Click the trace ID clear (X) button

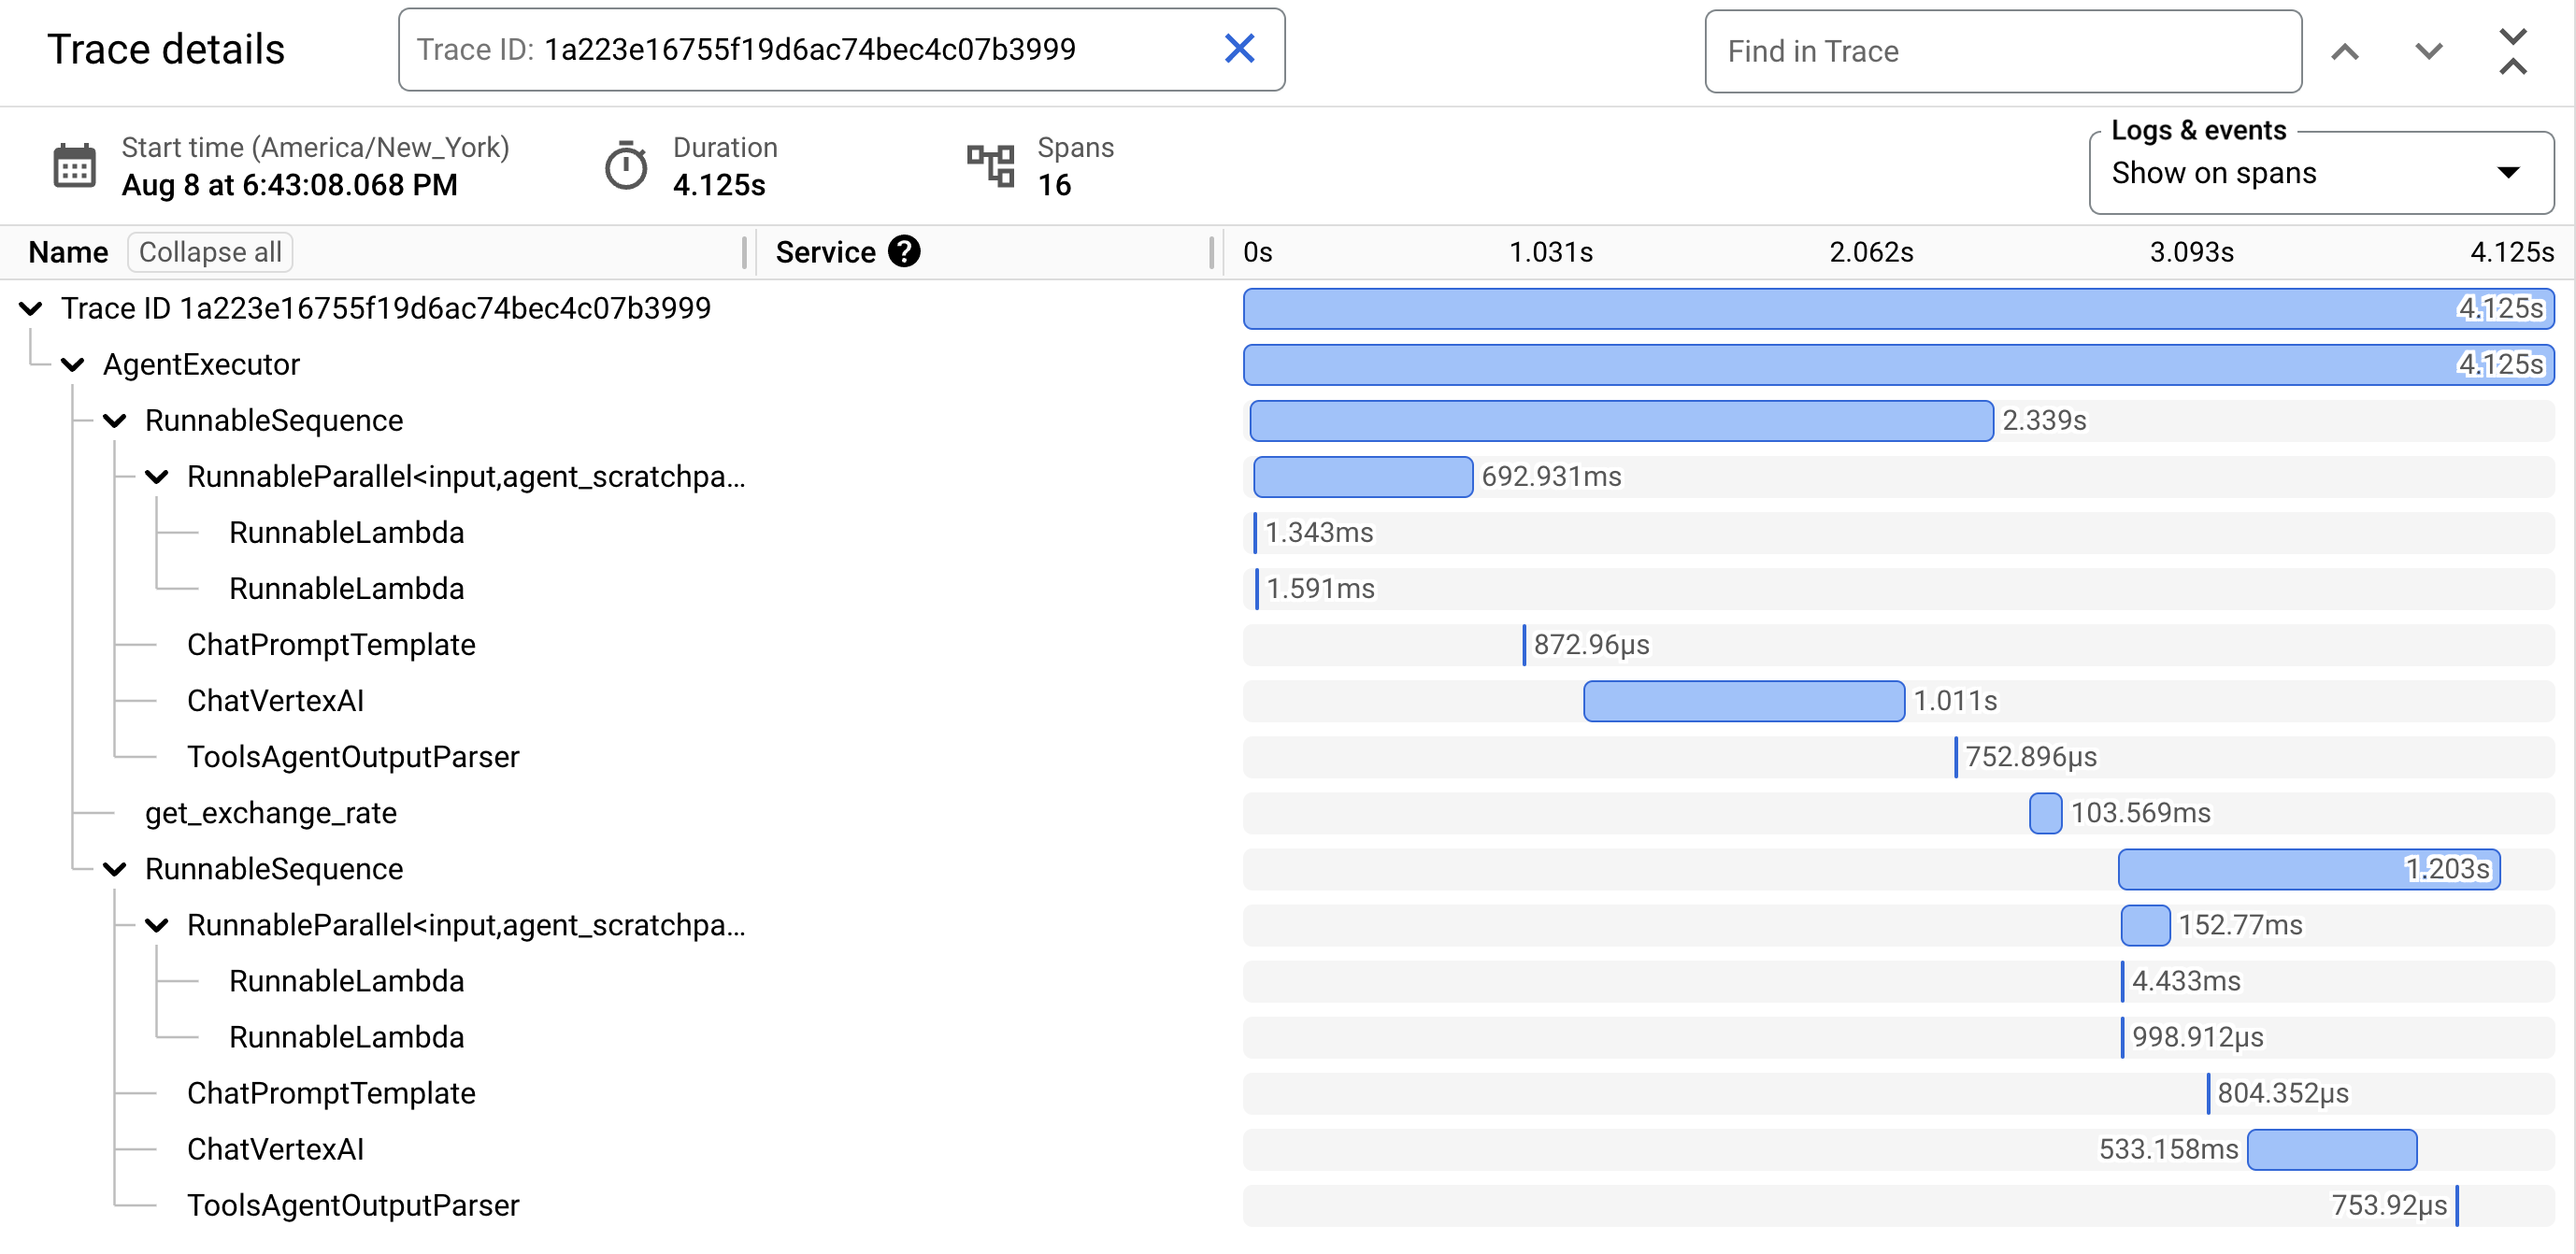coord(1238,48)
